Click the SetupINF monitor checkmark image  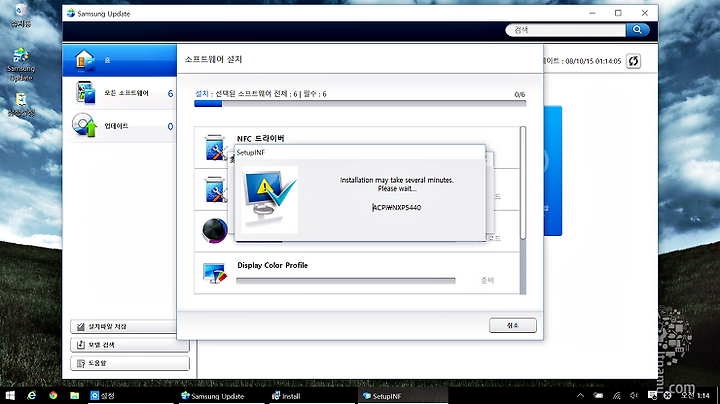270,200
